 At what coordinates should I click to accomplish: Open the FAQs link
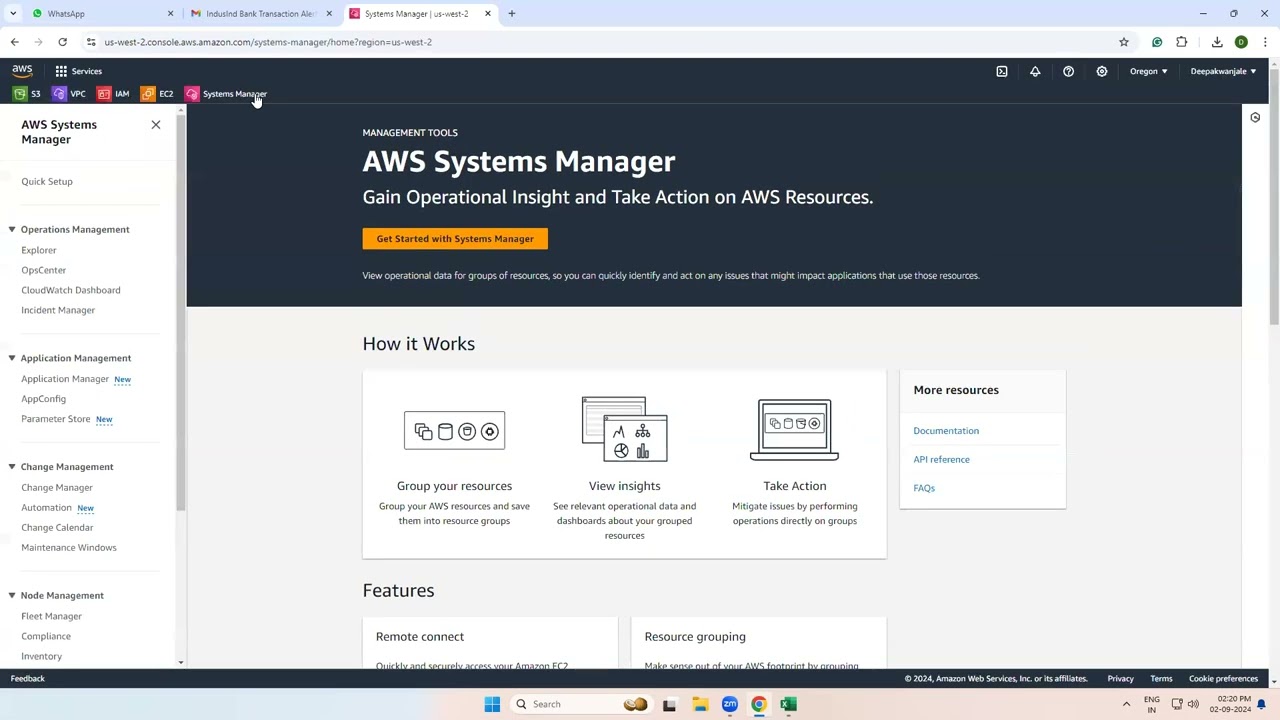point(924,488)
